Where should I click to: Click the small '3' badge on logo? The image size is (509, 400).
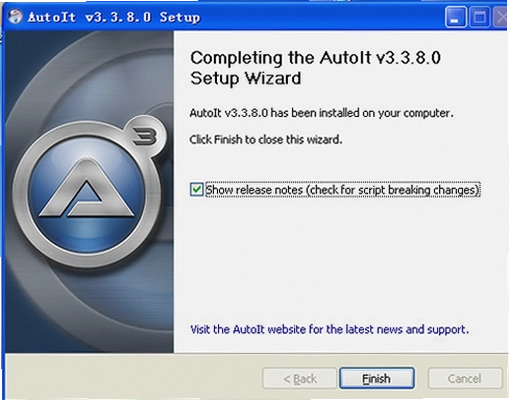point(145,136)
